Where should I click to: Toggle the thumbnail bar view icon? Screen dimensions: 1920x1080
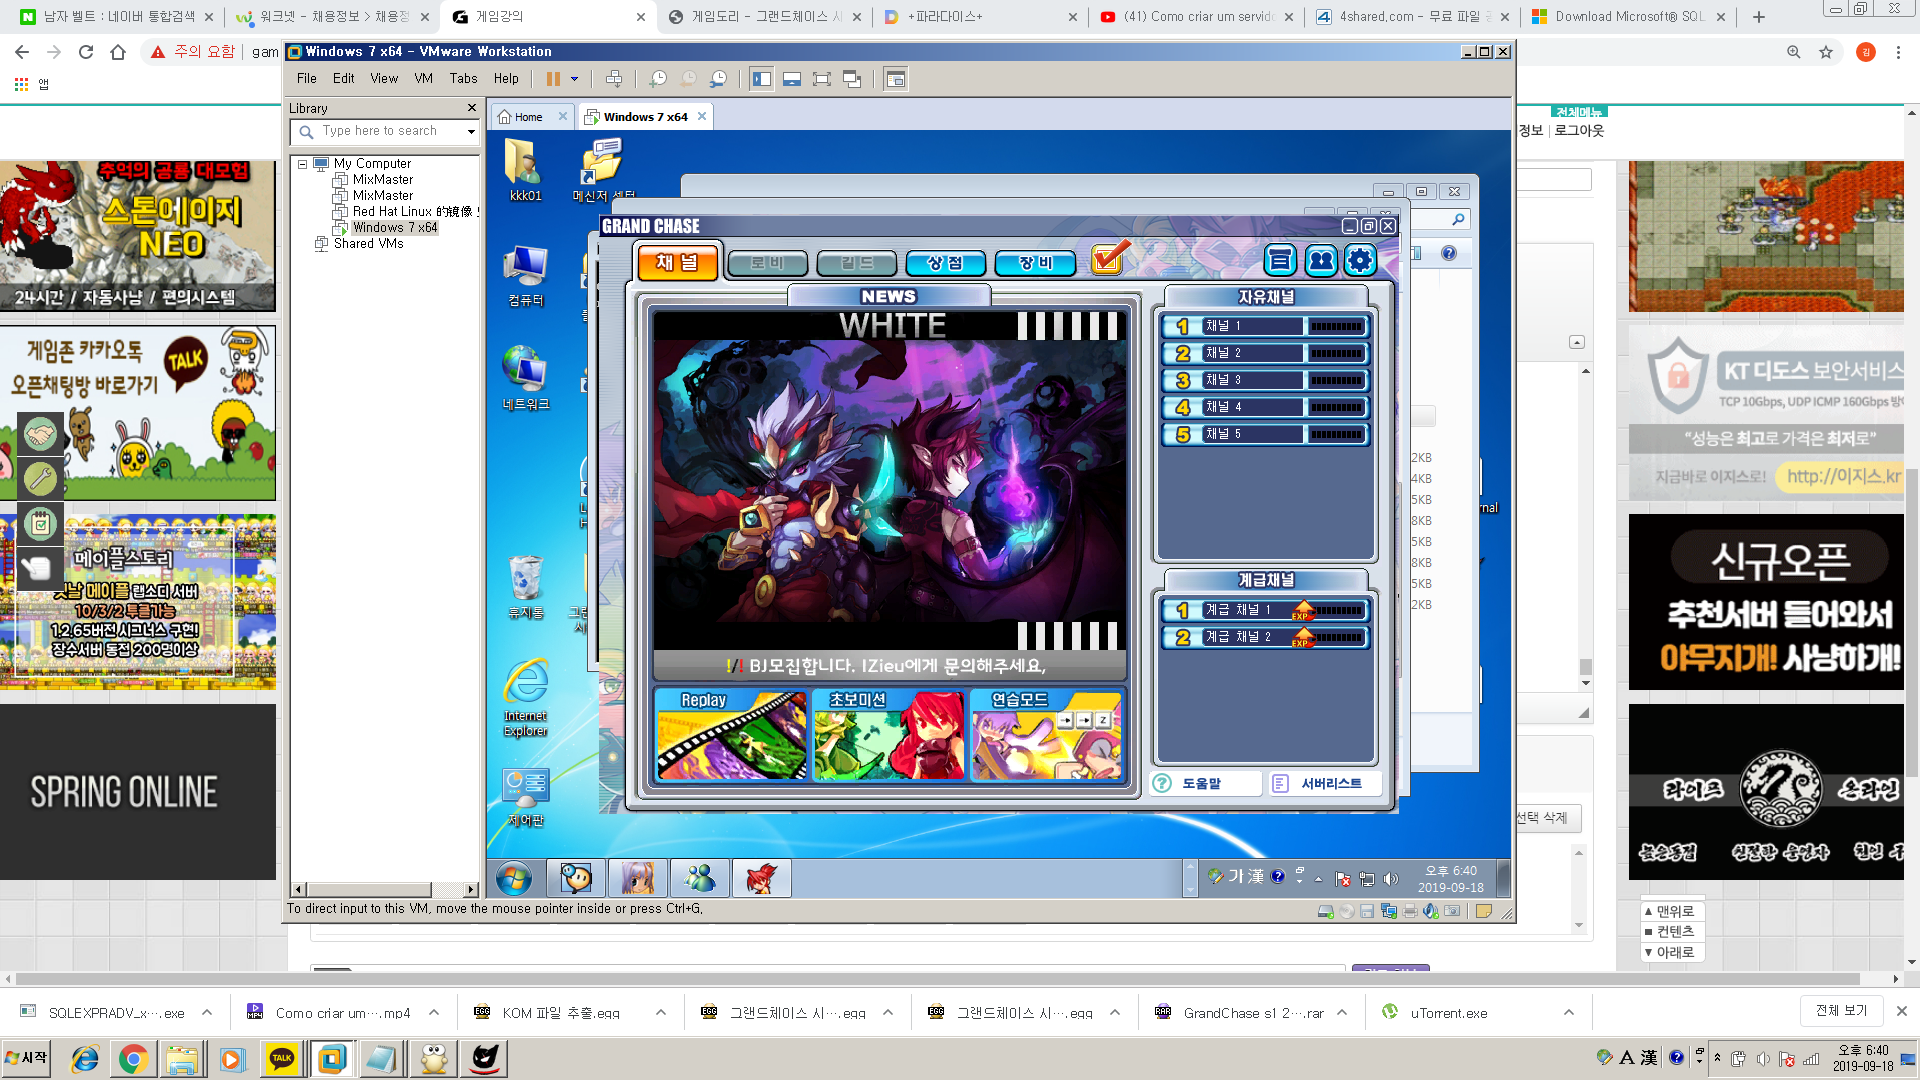(792, 79)
